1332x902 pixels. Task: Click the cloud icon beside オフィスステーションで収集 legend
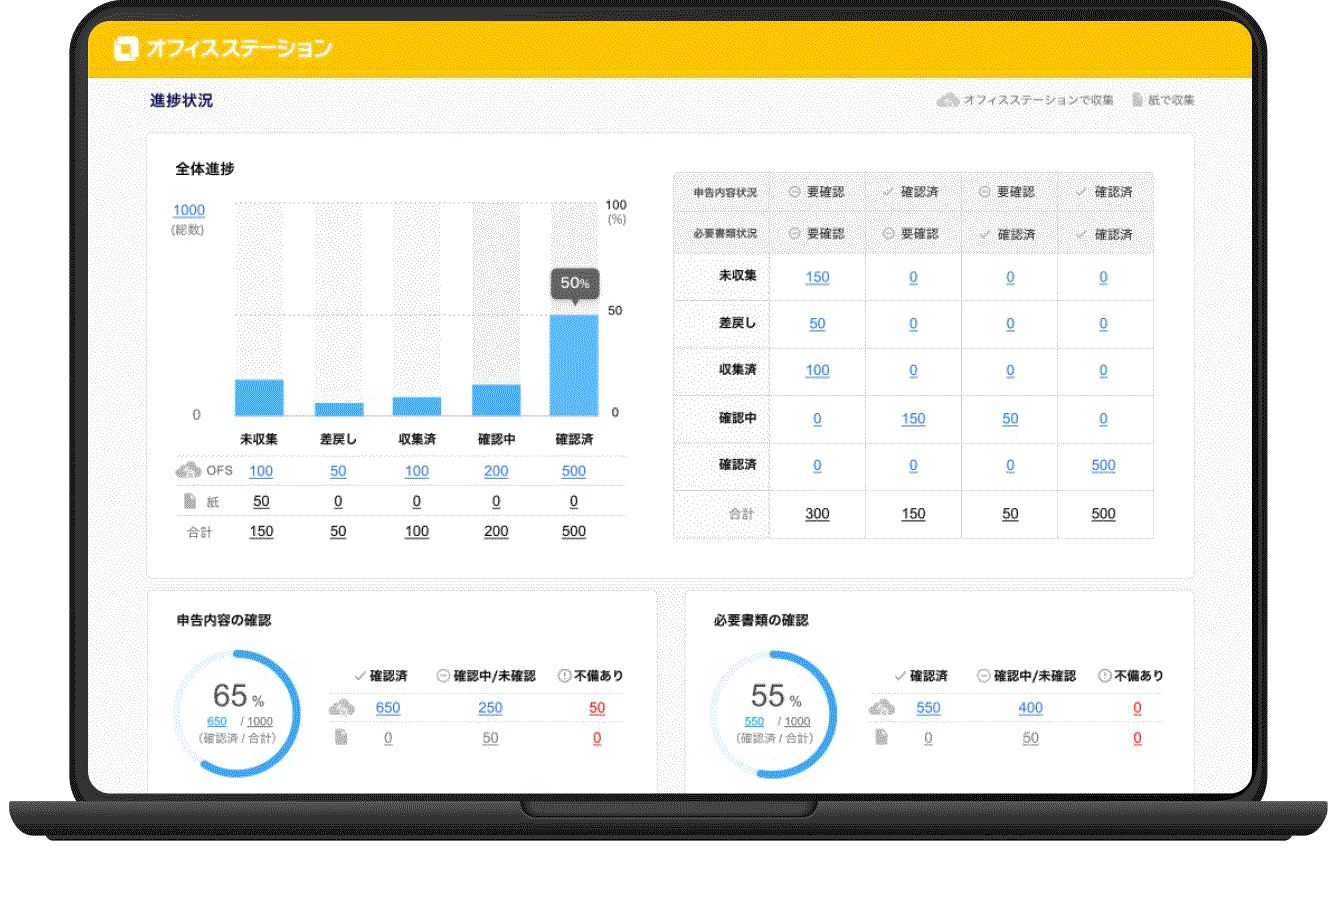tap(947, 100)
